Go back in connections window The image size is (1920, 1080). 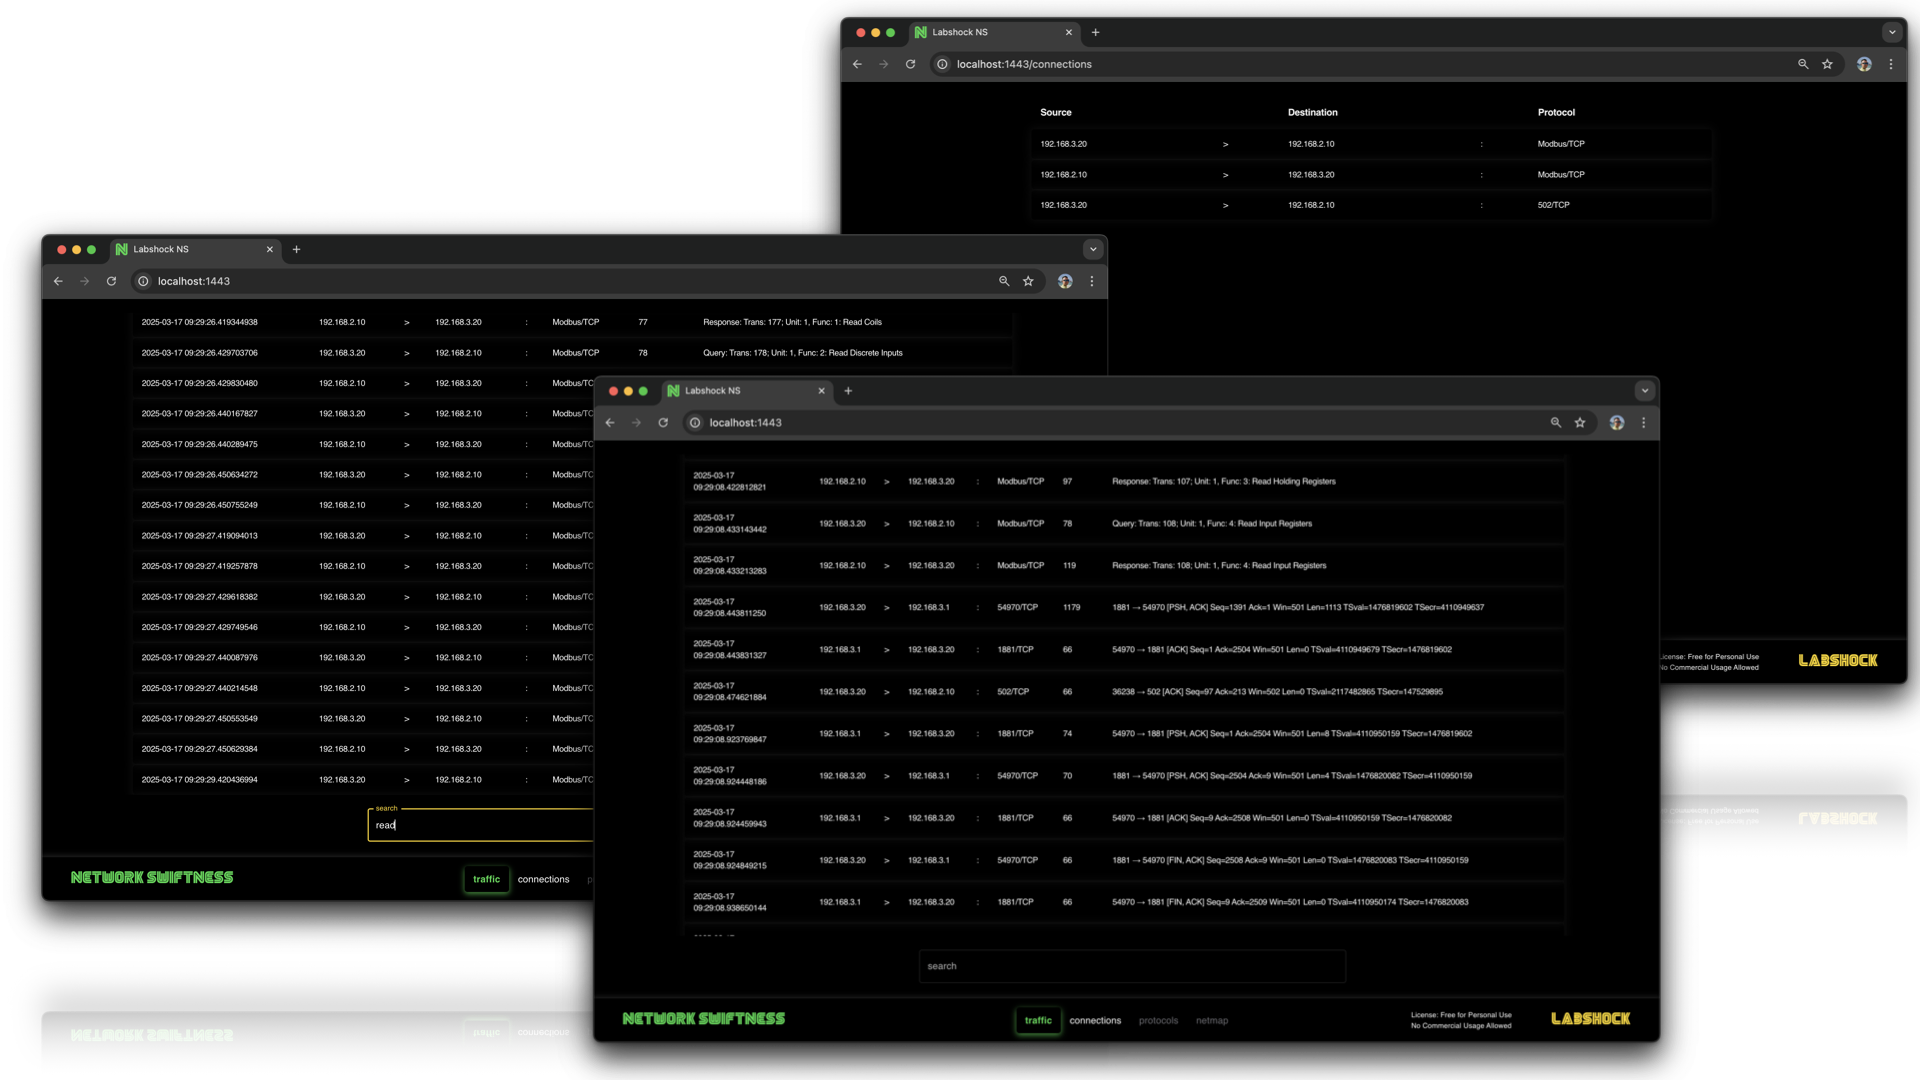tap(857, 64)
